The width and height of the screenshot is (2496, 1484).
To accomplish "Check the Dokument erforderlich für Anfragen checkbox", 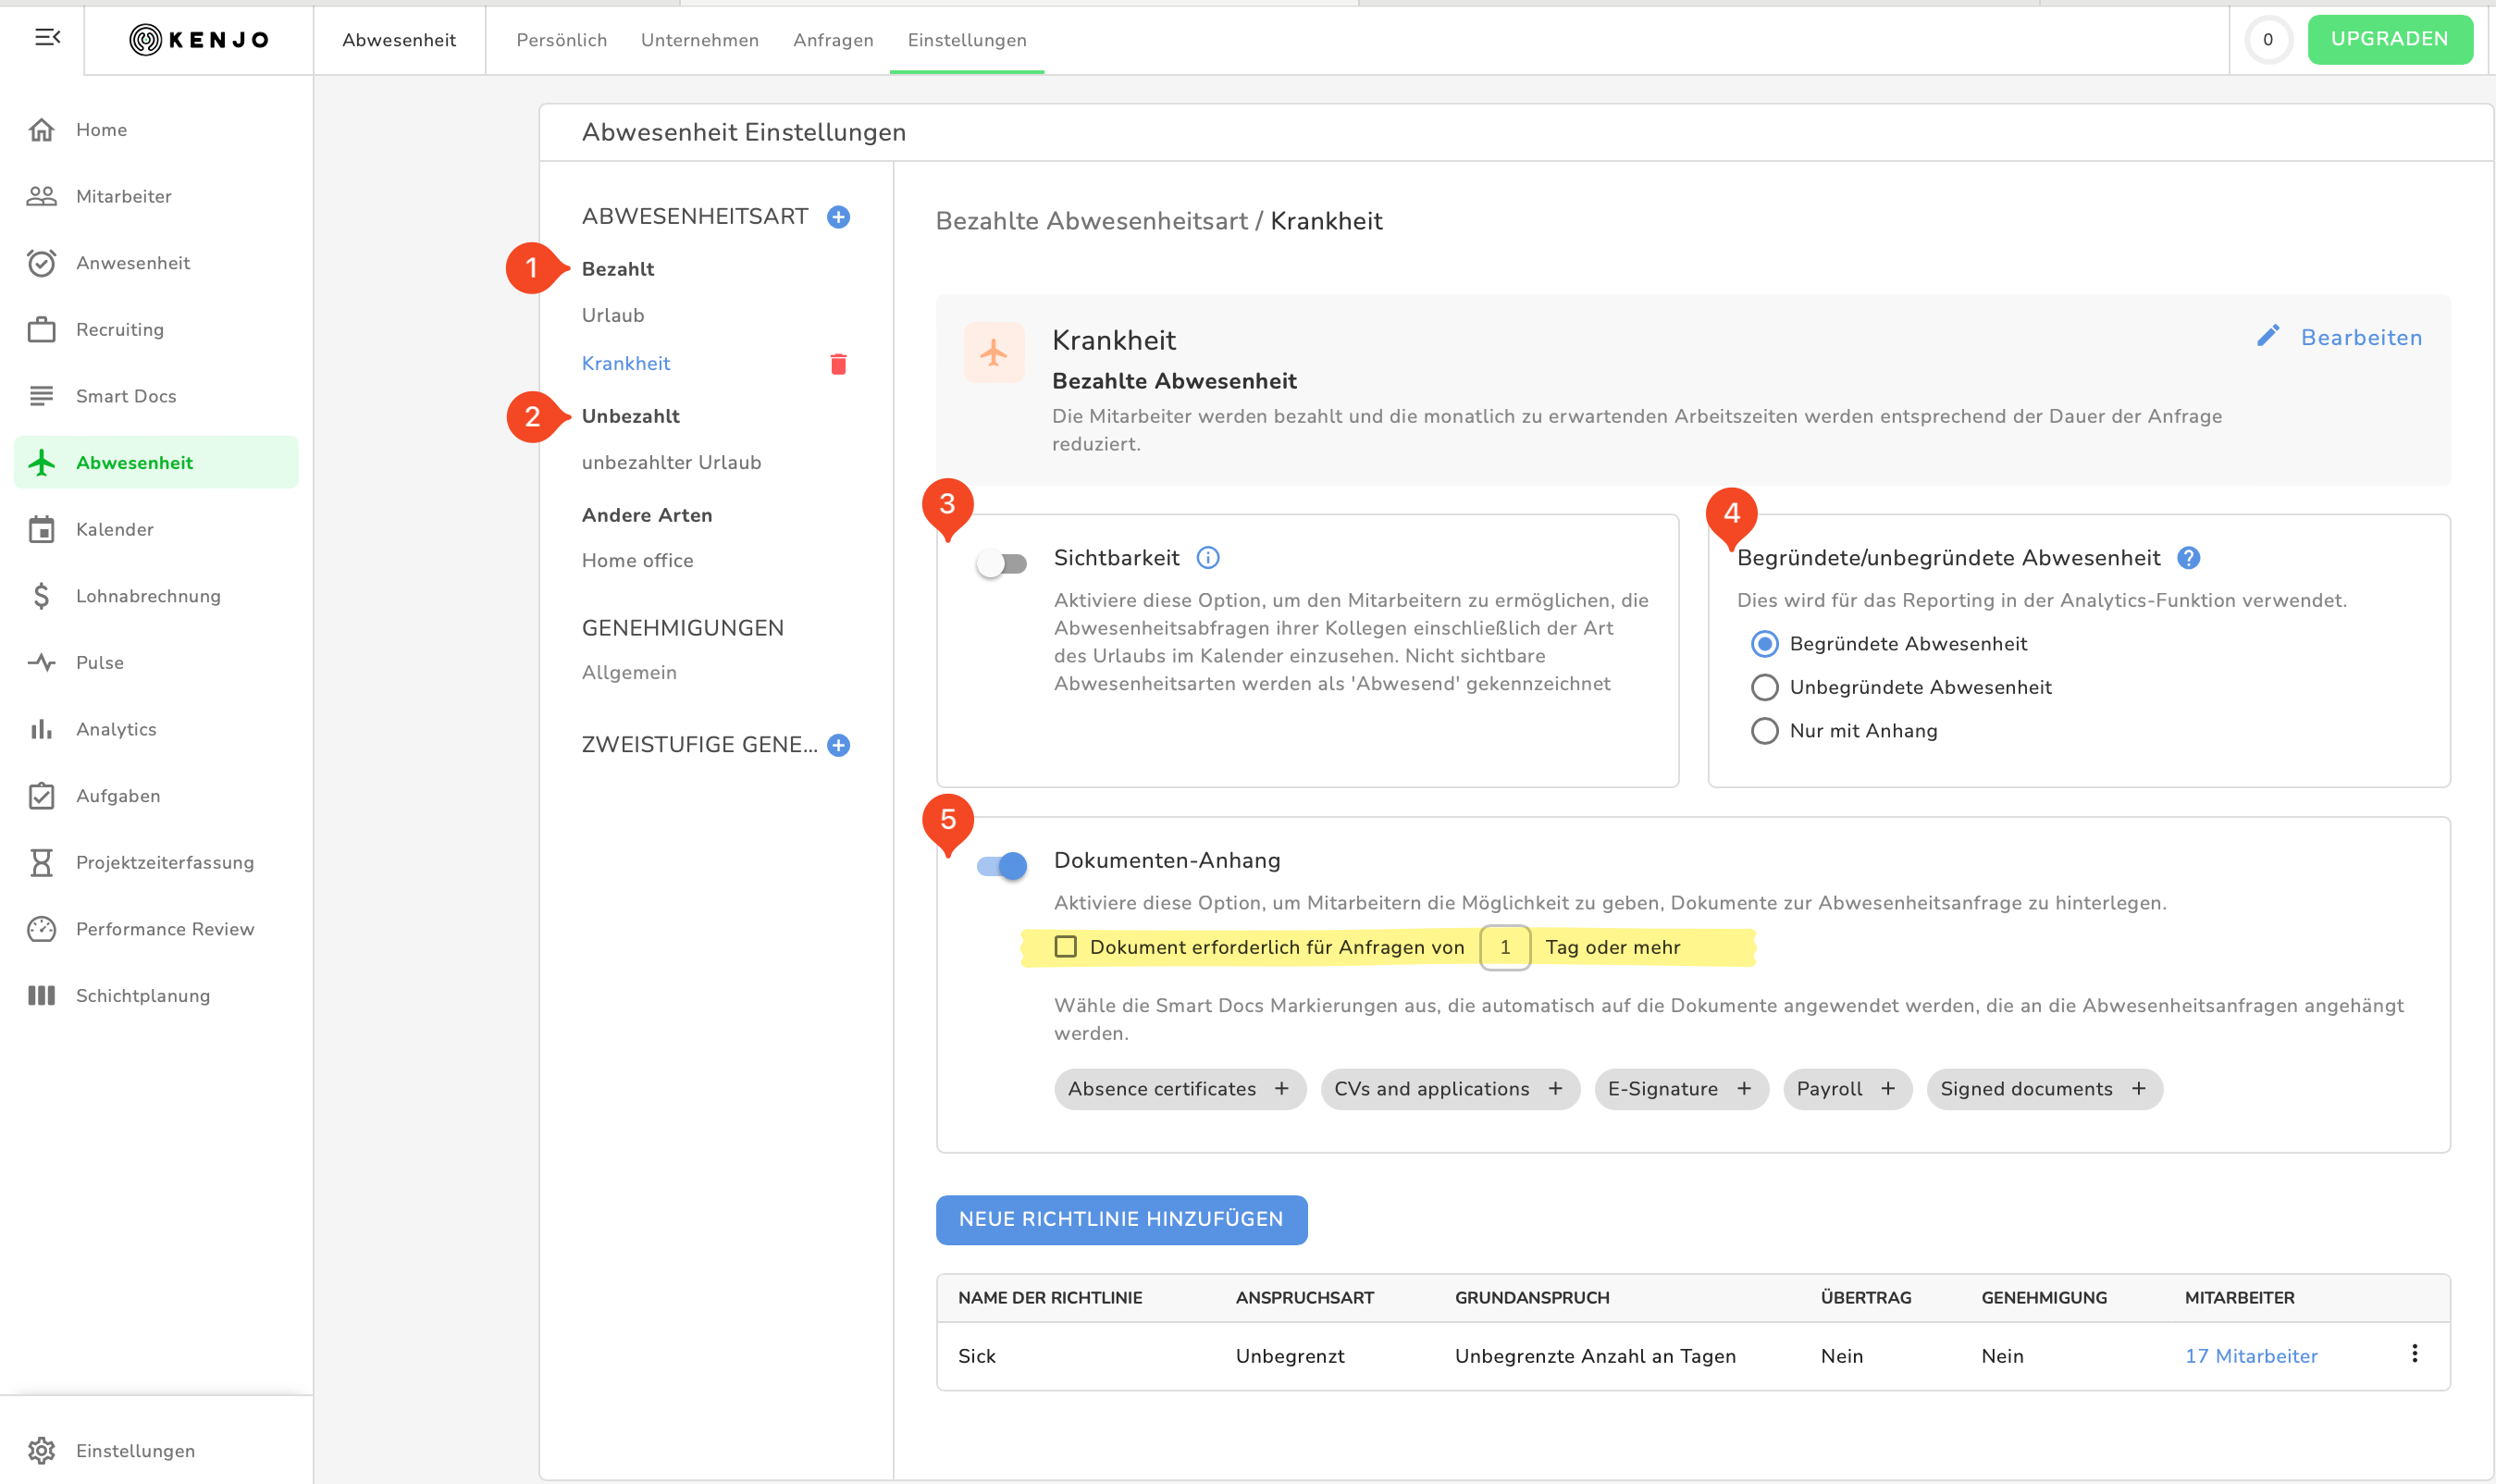I will [x=1065, y=947].
